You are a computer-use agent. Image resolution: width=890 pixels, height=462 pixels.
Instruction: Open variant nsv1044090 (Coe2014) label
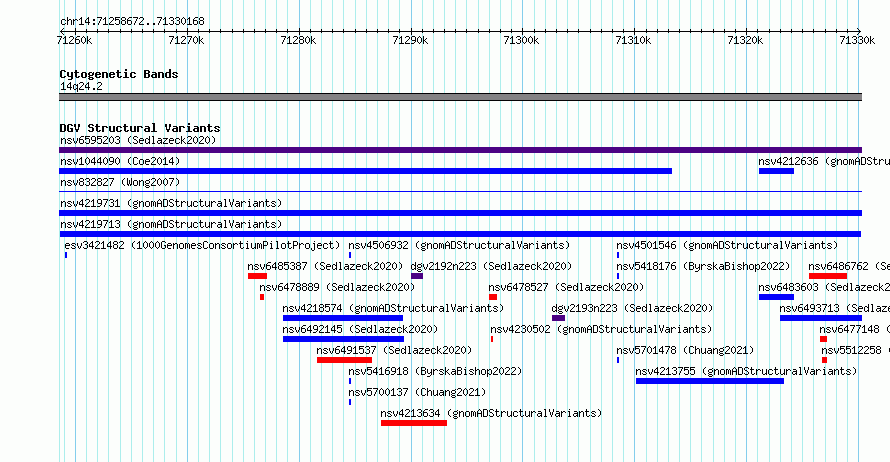[120, 161]
